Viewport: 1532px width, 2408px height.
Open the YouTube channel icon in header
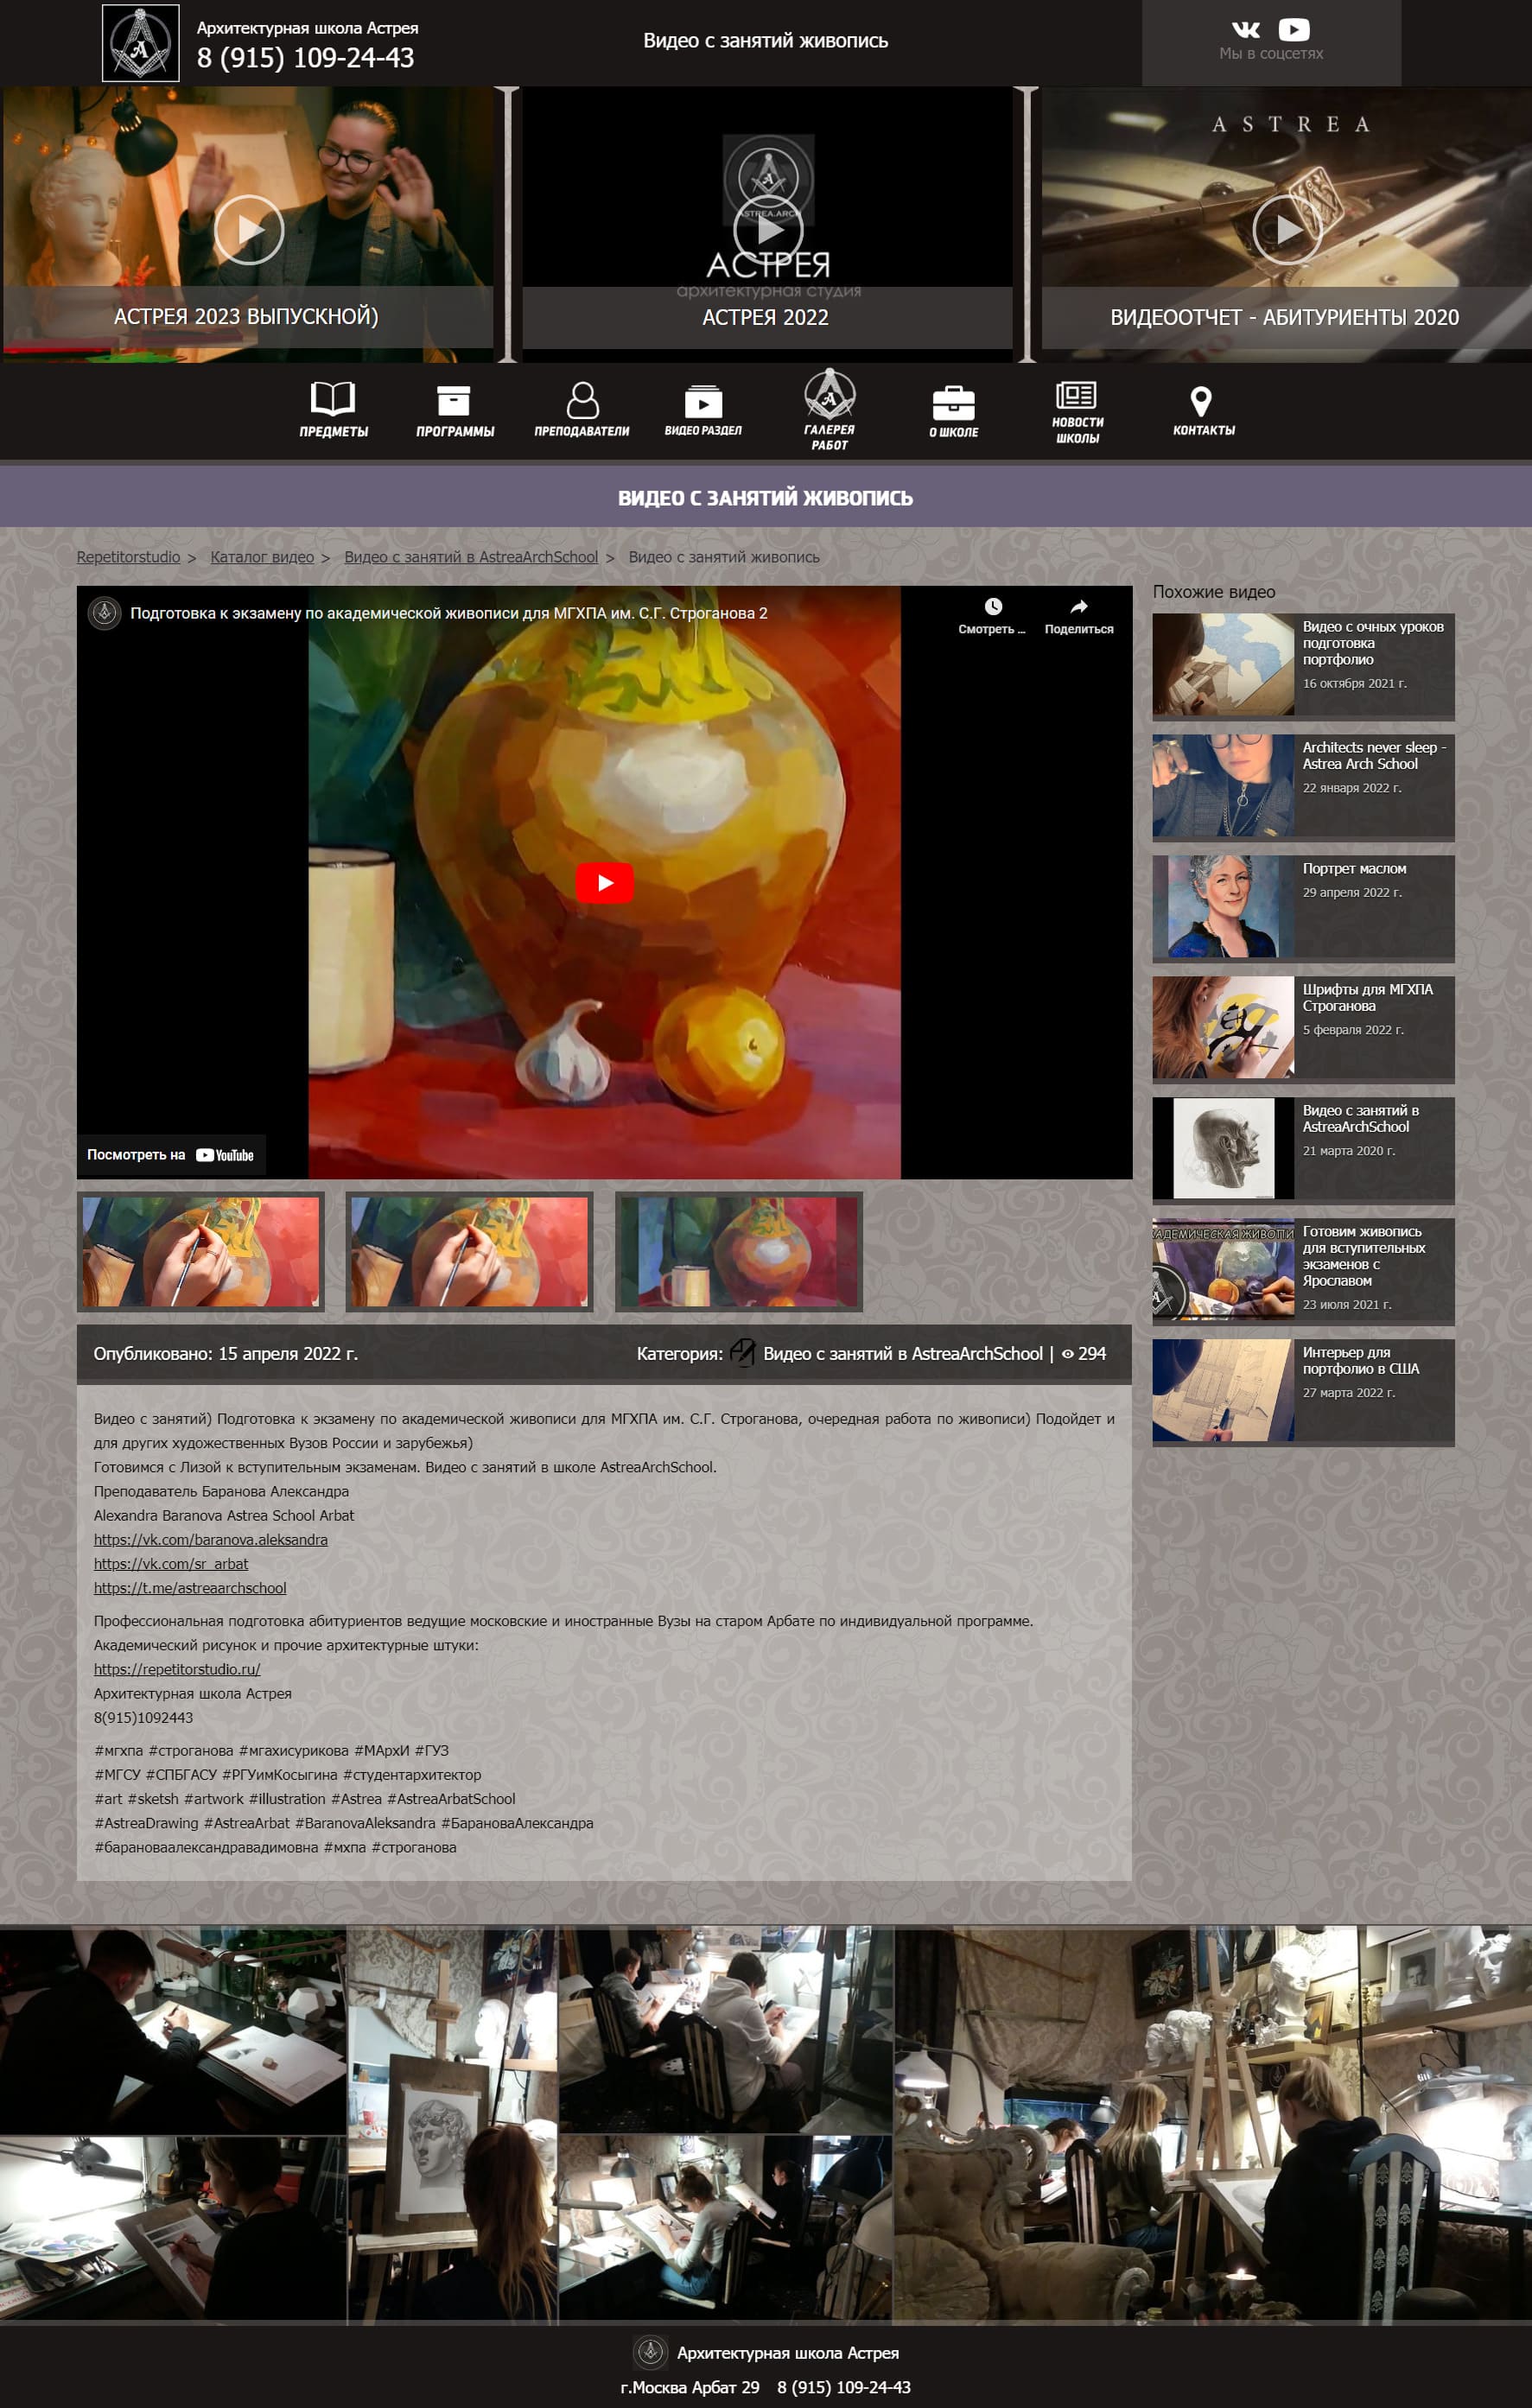1294,30
